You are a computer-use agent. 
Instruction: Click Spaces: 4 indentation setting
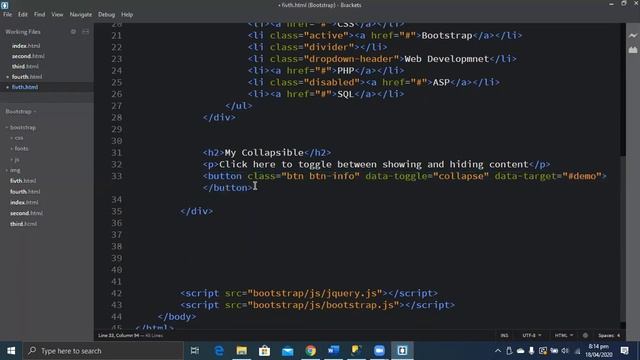[609, 336]
